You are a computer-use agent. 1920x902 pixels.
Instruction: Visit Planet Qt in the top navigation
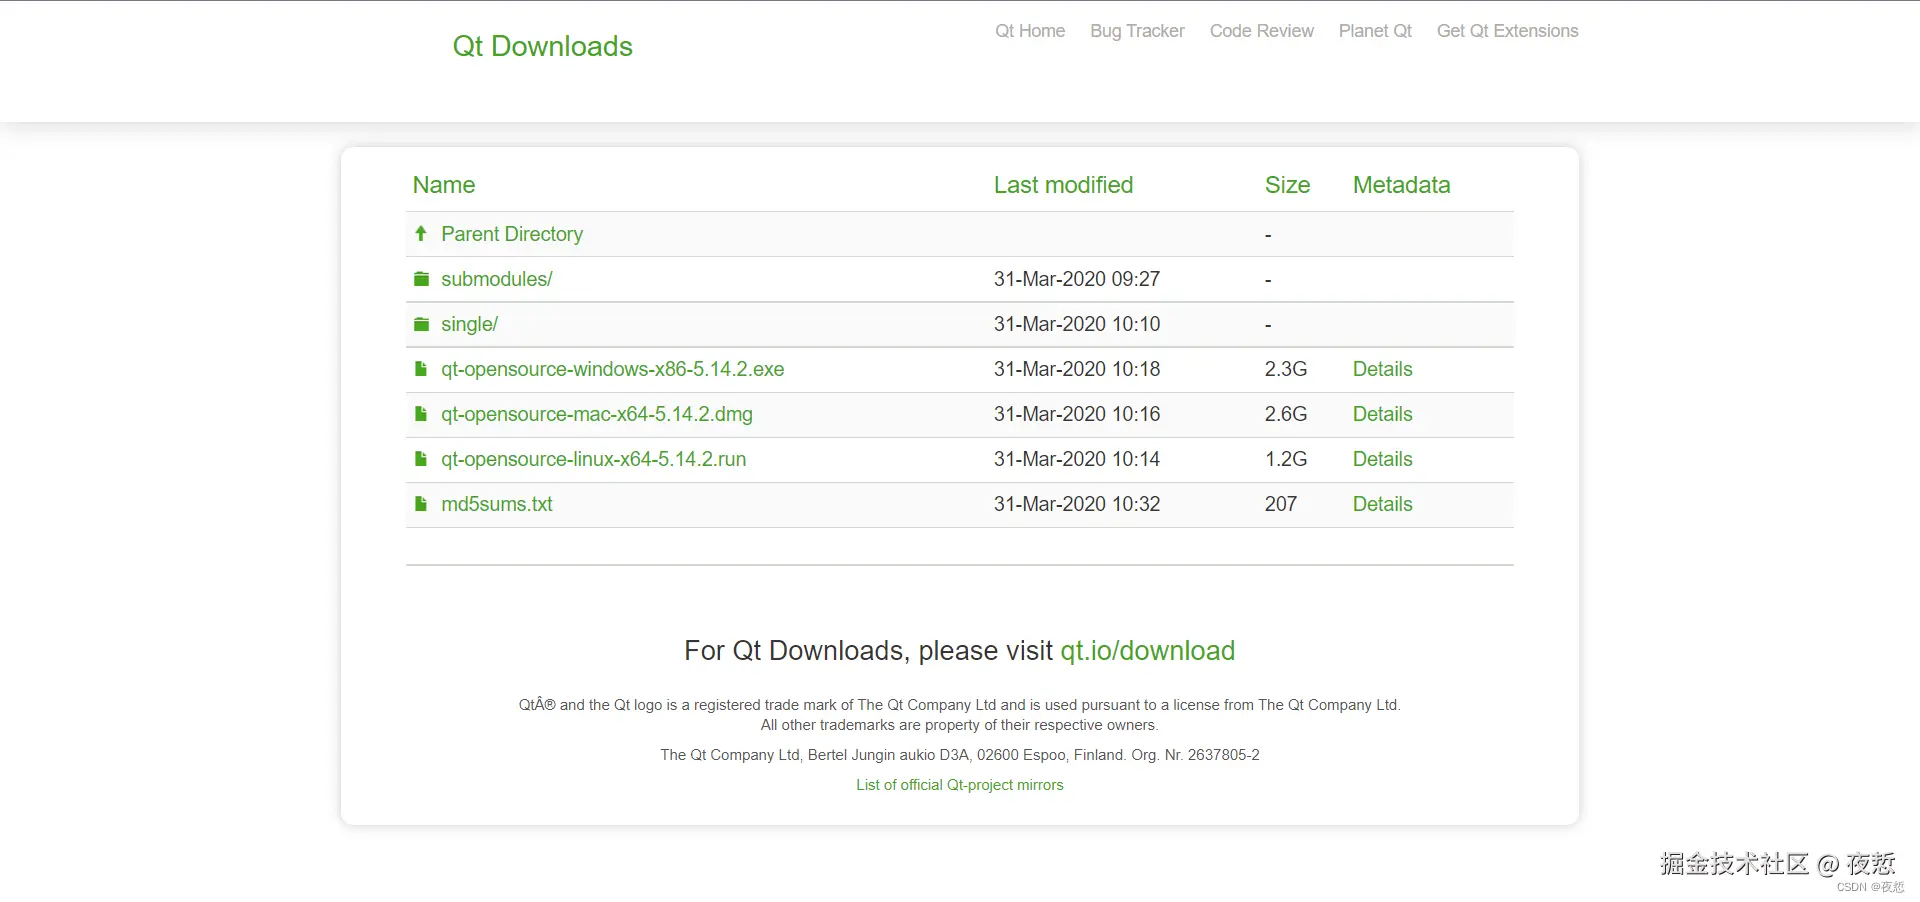point(1375,31)
